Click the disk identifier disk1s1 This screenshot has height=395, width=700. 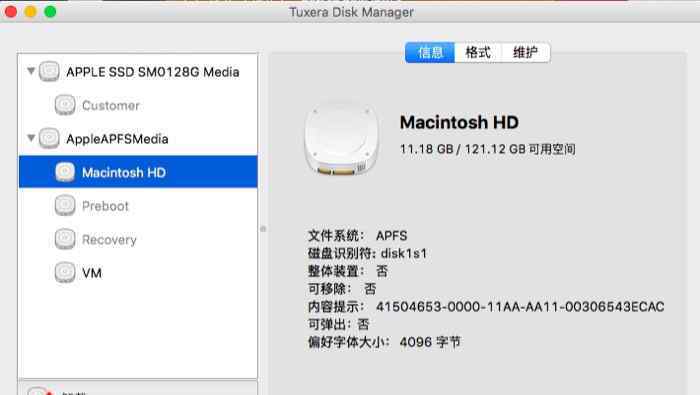click(404, 254)
